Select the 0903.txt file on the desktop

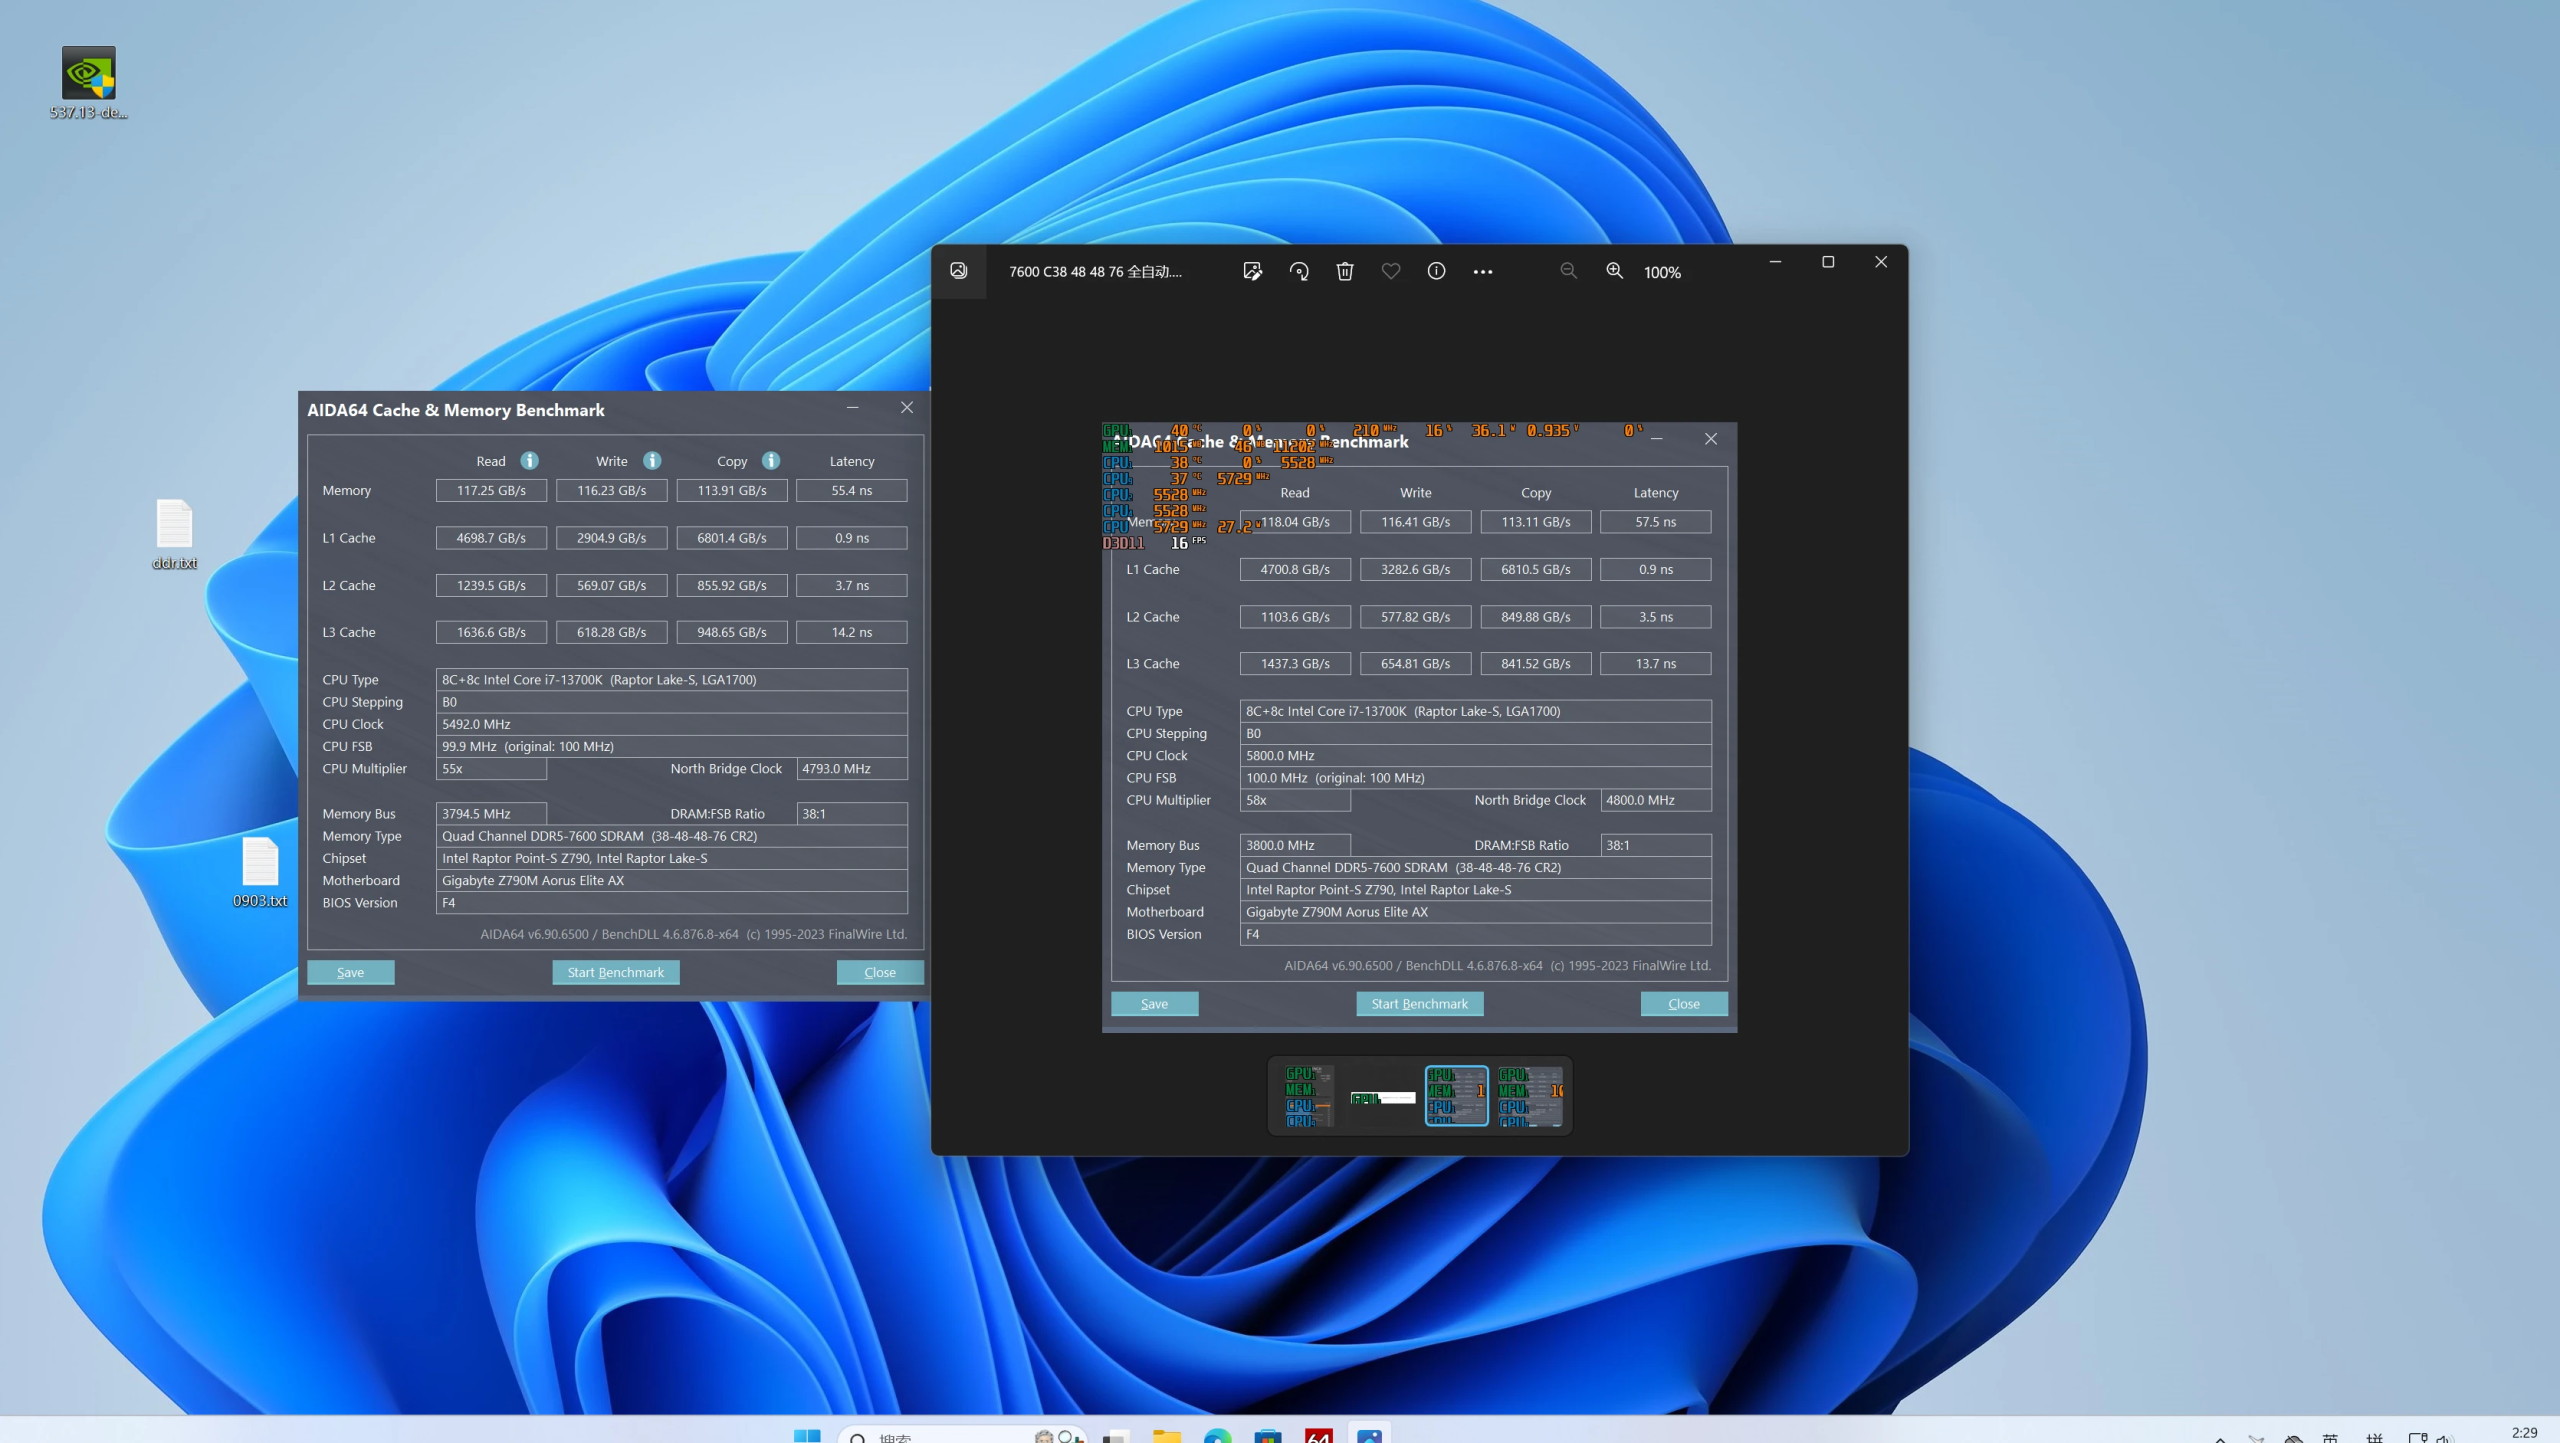(260, 872)
